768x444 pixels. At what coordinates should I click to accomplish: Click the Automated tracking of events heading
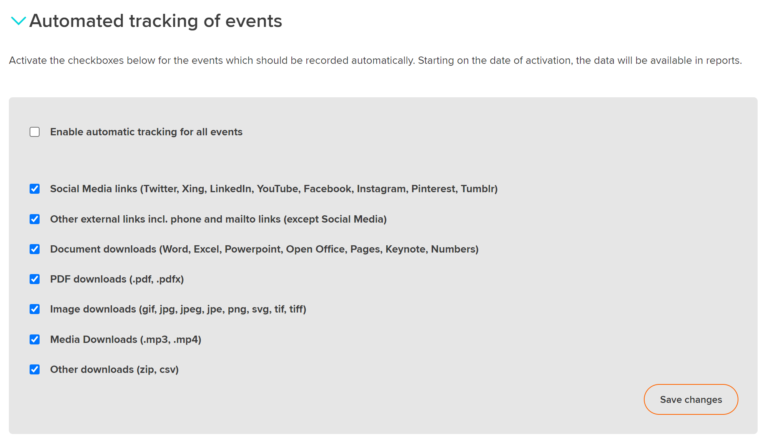coord(156,21)
